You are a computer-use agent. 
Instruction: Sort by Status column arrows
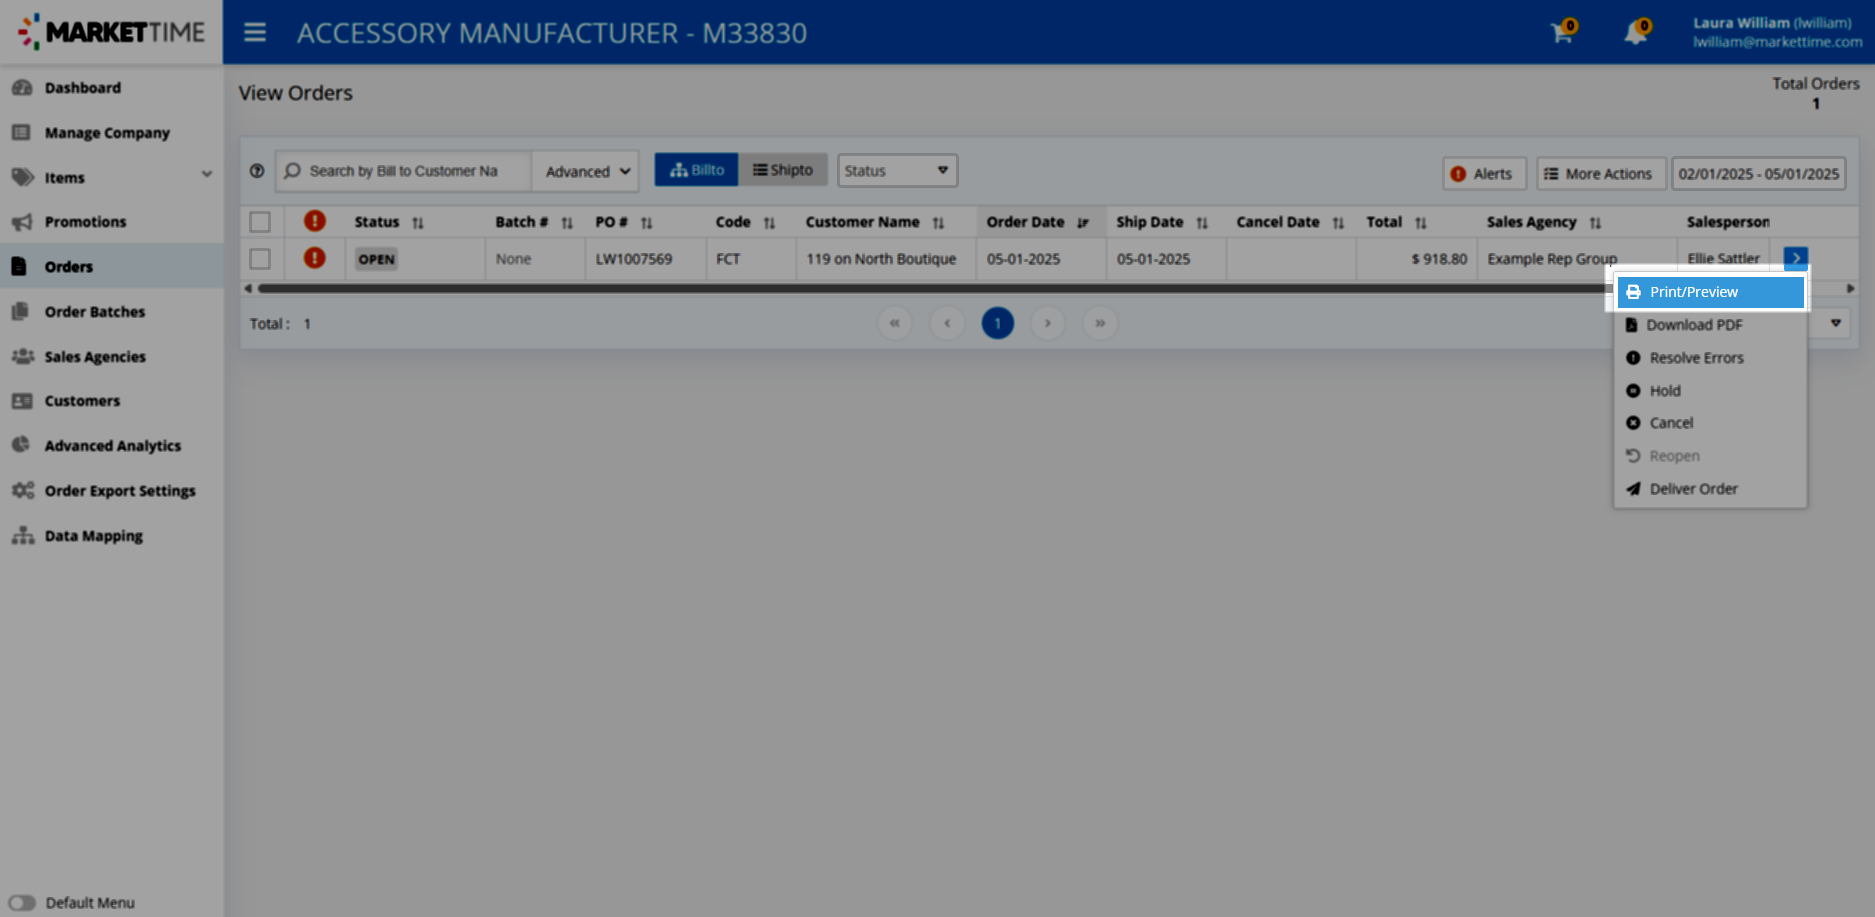(x=418, y=223)
